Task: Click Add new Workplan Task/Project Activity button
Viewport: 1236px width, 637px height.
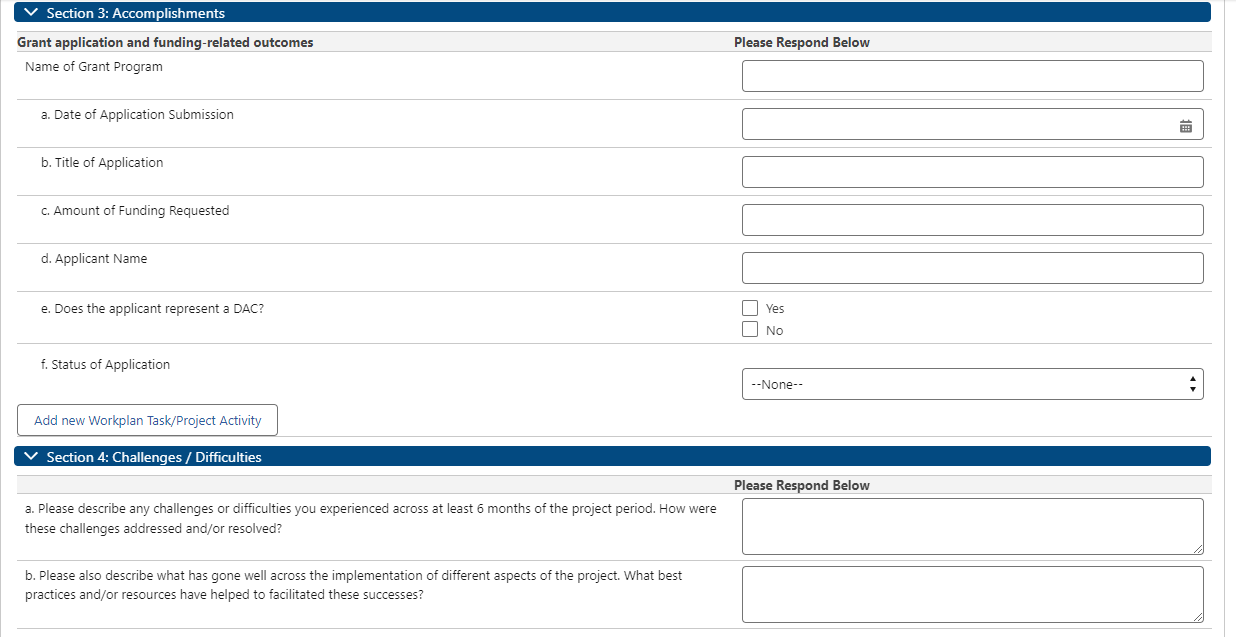Action: [147, 420]
